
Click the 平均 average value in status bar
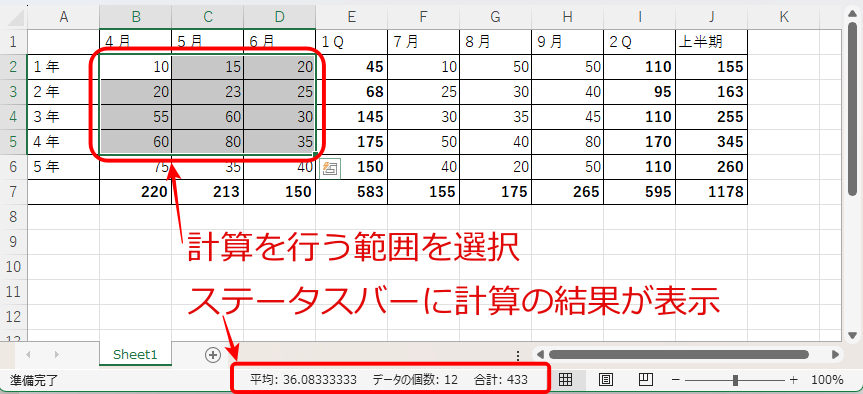pos(303,379)
